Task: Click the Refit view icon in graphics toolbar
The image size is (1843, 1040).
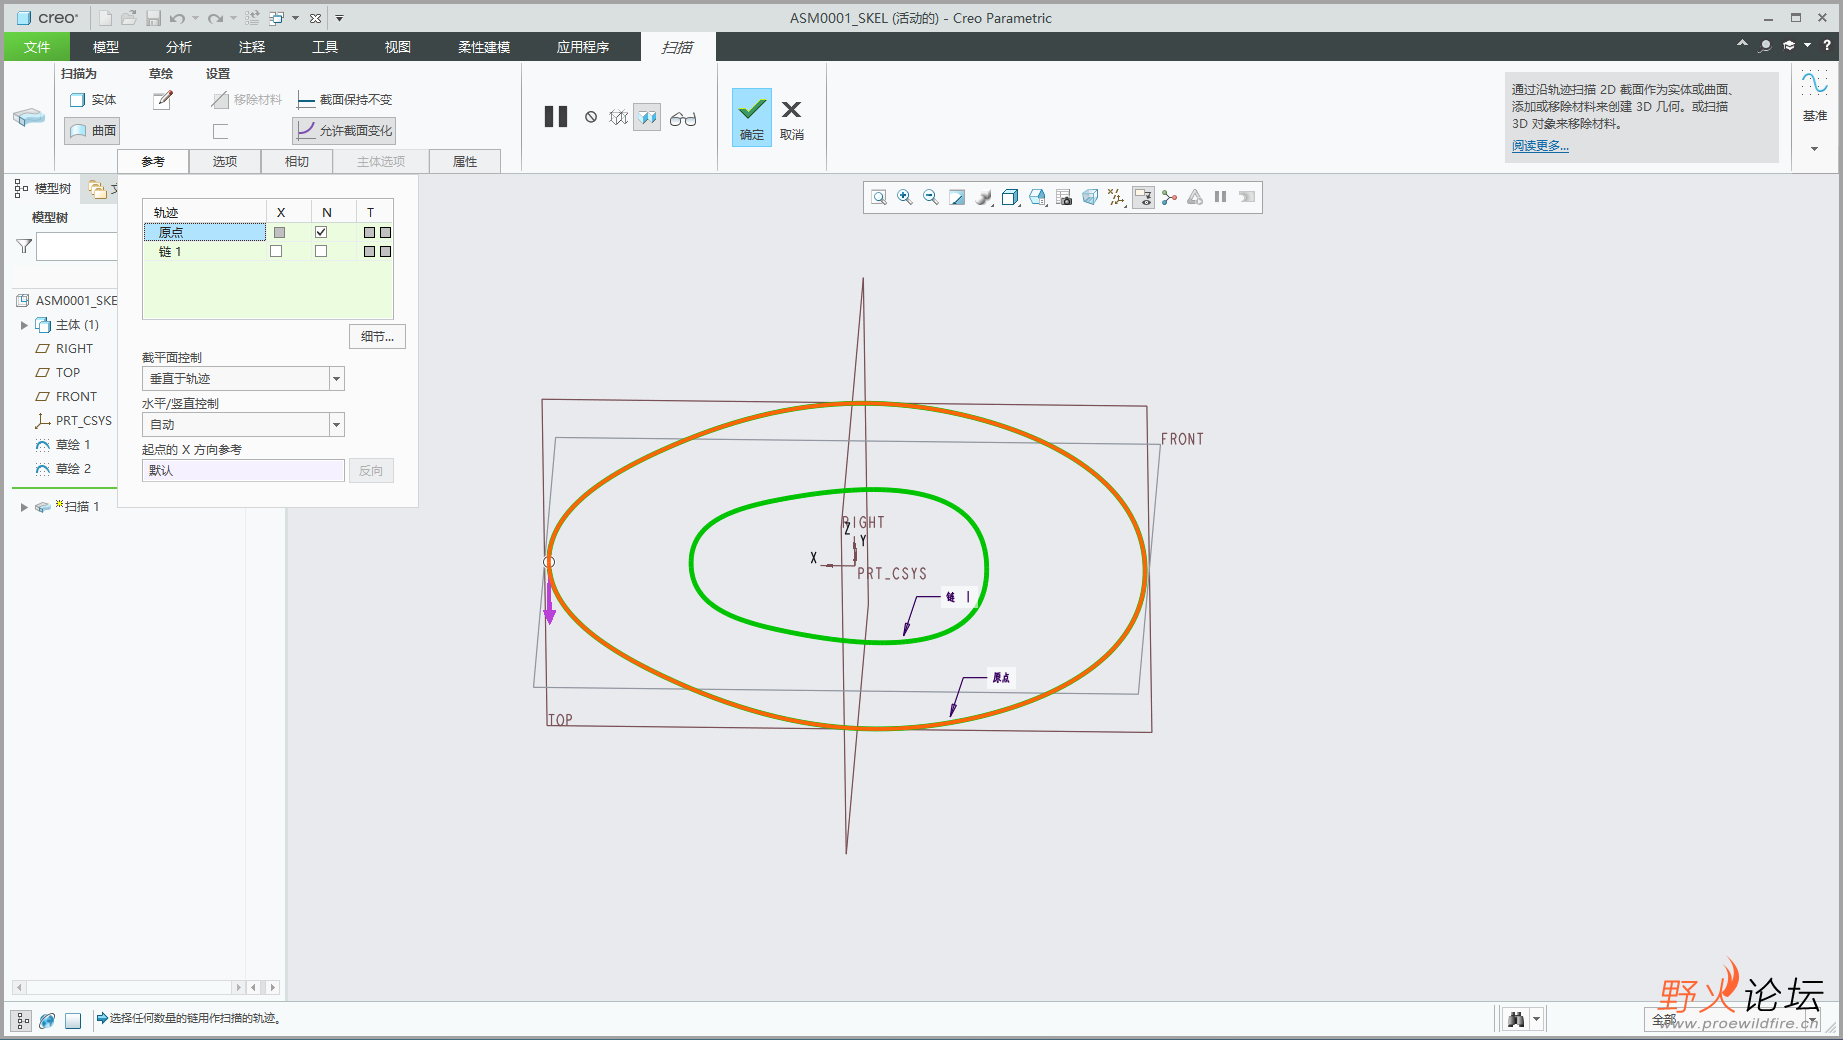Action: (879, 197)
